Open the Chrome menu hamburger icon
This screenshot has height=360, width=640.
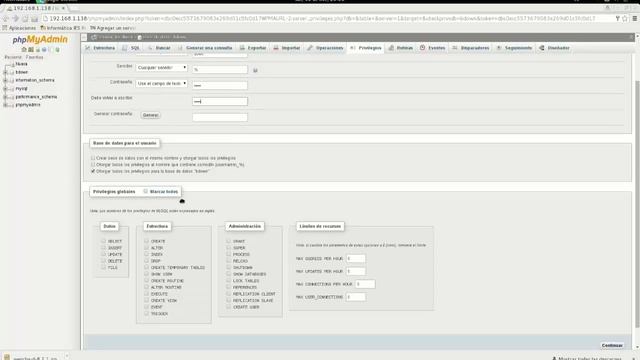click(635, 19)
